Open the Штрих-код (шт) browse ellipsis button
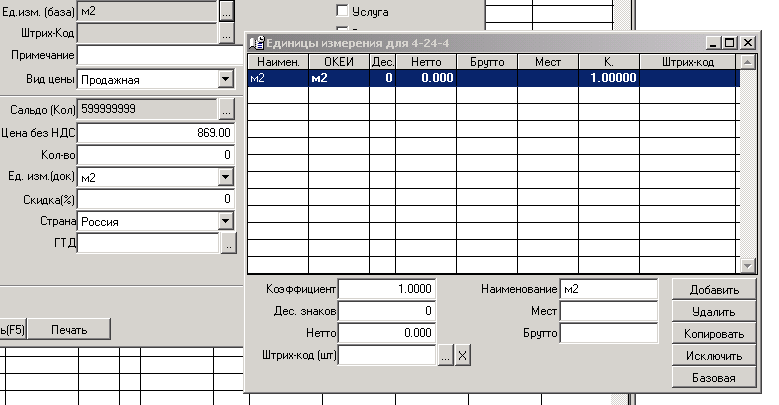 point(445,355)
